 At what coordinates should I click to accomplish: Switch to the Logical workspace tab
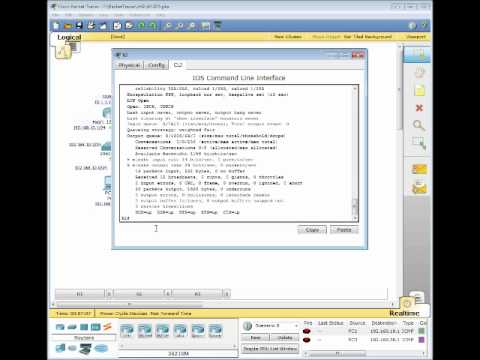click(x=69, y=37)
